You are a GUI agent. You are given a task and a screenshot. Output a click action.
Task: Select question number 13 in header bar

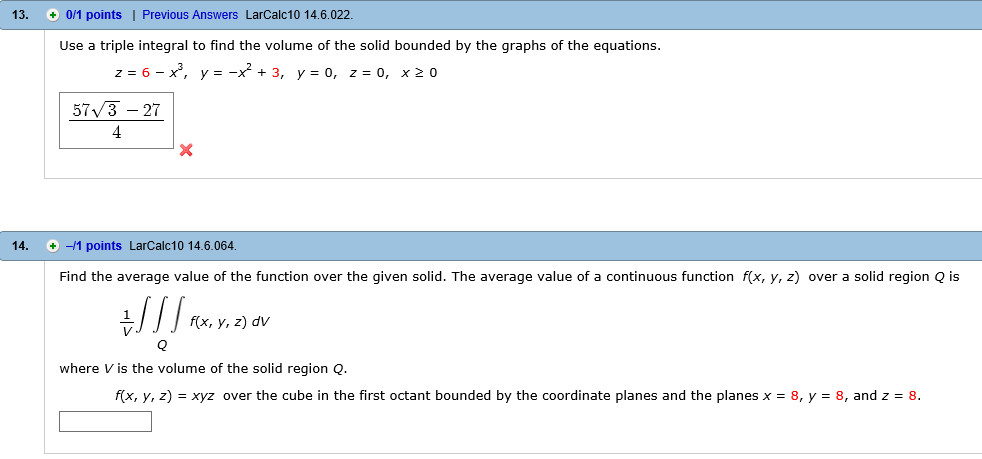pyautogui.click(x=19, y=15)
